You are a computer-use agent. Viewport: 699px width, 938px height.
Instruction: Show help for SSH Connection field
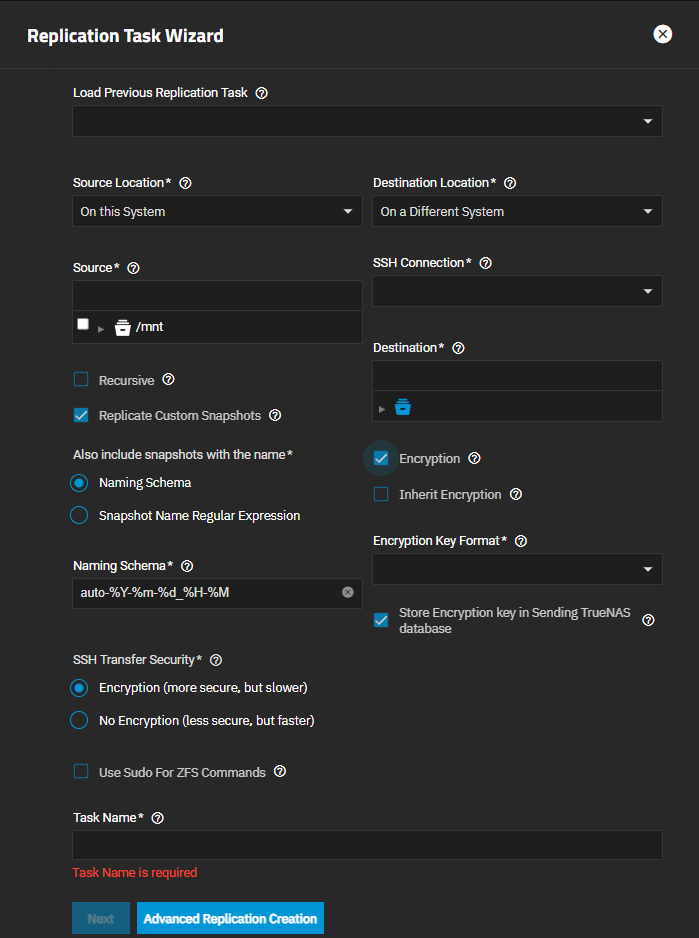[x=485, y=263]
